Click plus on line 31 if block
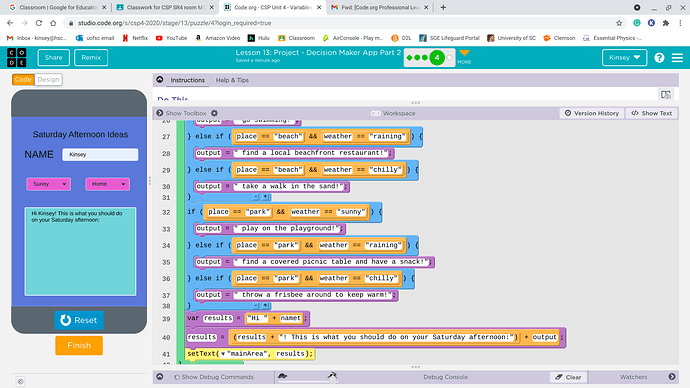The width and height of the screenshot is (690, 388). [x=265, y=197]
